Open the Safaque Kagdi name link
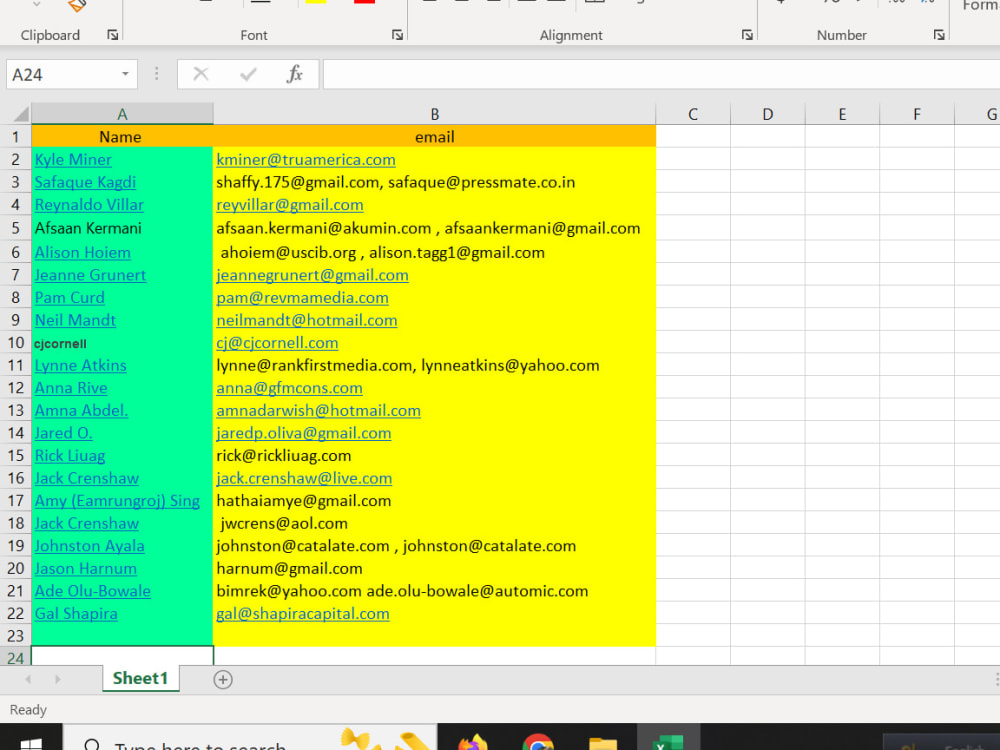 click(85, 182)
